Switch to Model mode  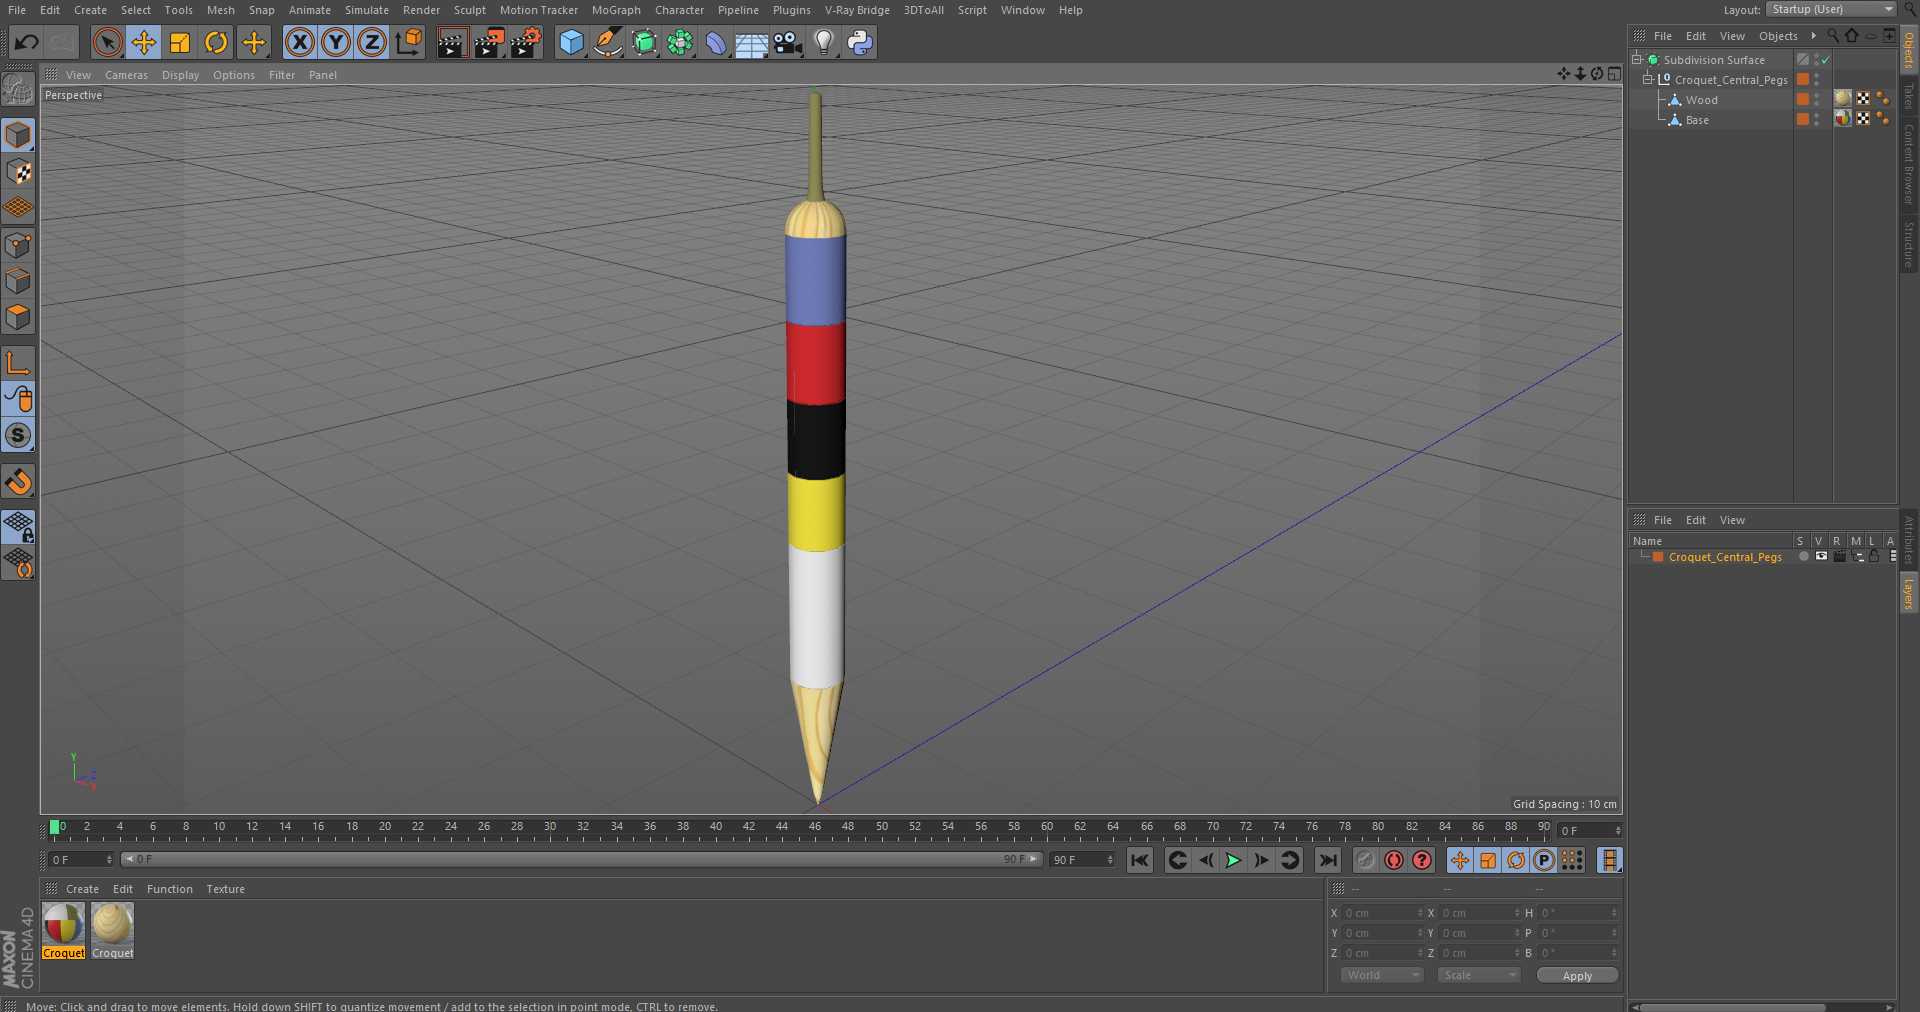pos(18,135)
